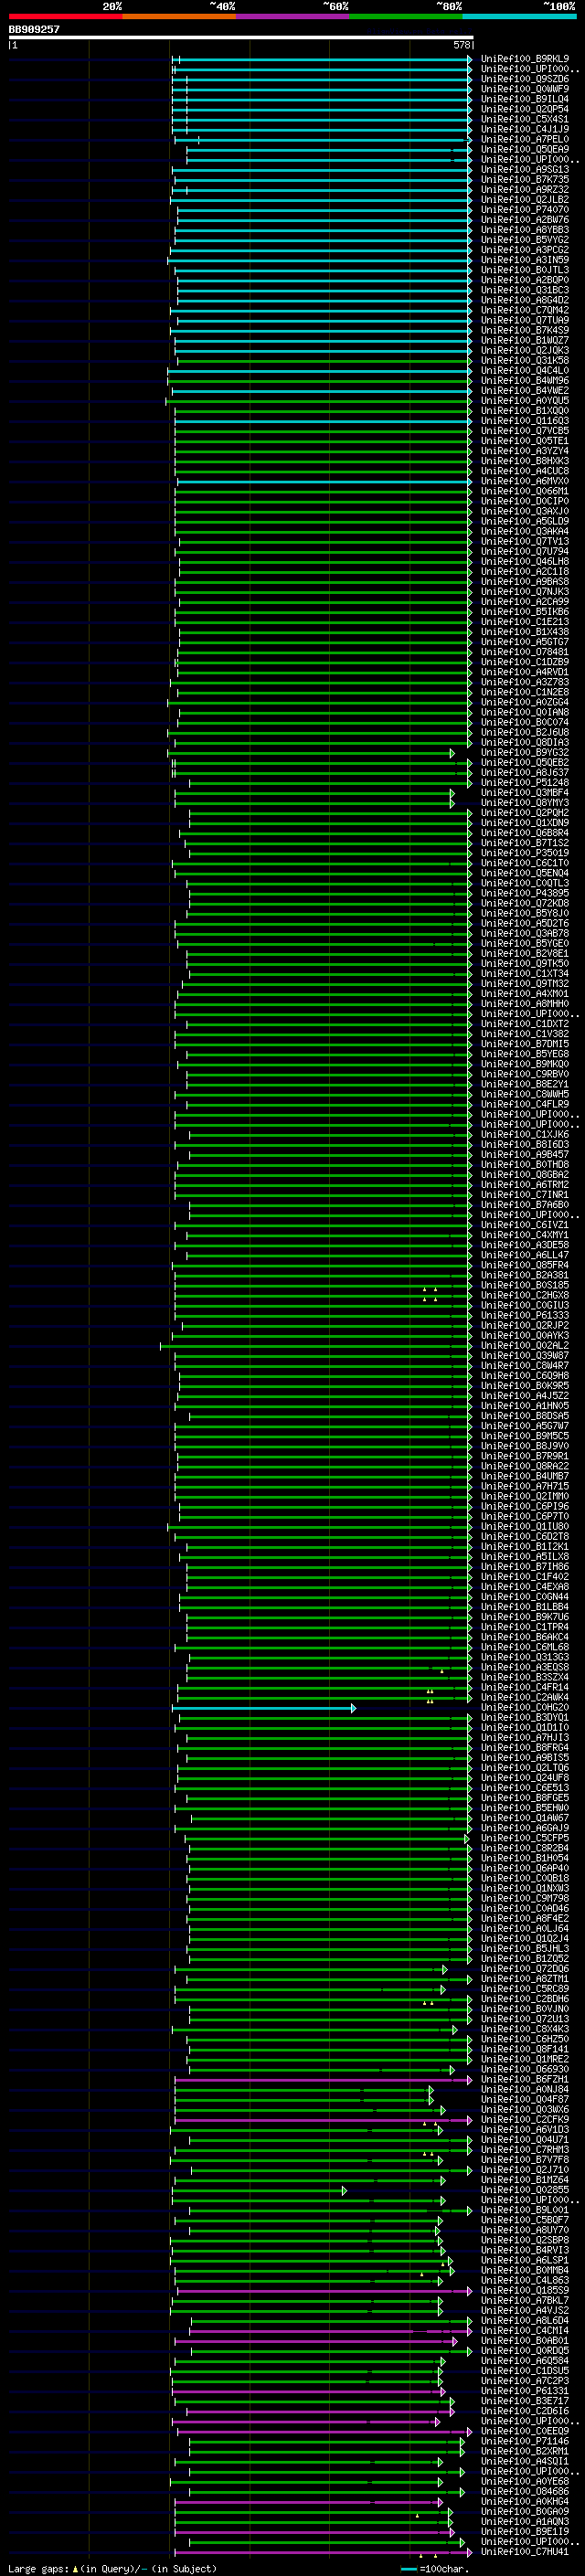Select hit label UniRef100_P61331
The height and width of the screenshot is (2576, 585).
(x=525, y=2390)
